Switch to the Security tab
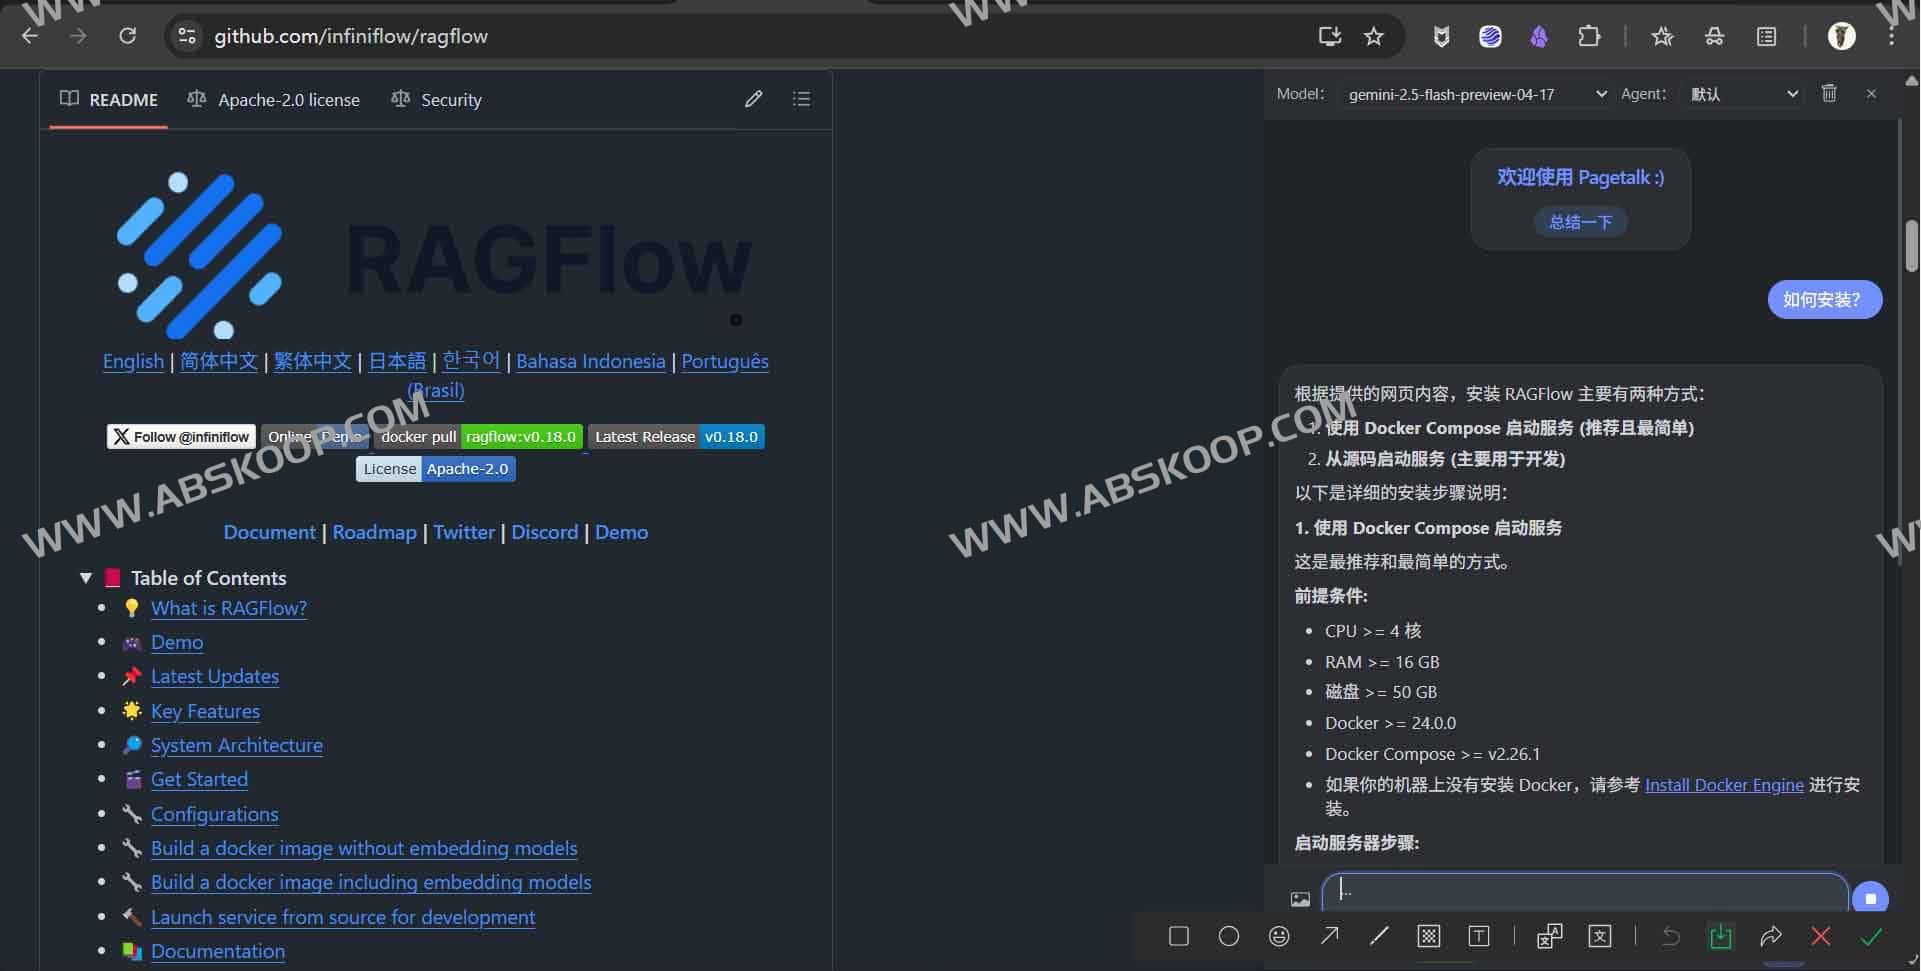The image size is (1921, 971). coord(437,100)
